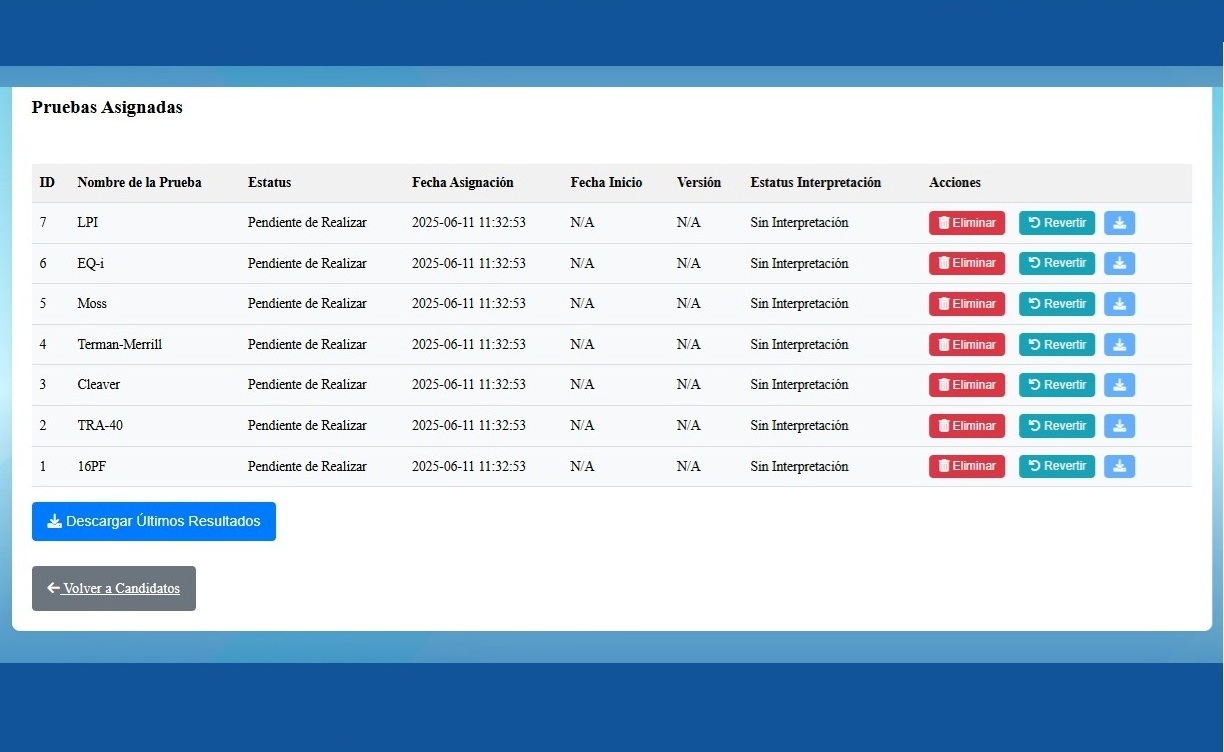Remove the Moss test with Eliminar
The width and height of the screenshot is (1224, 752).
point(966,304)
